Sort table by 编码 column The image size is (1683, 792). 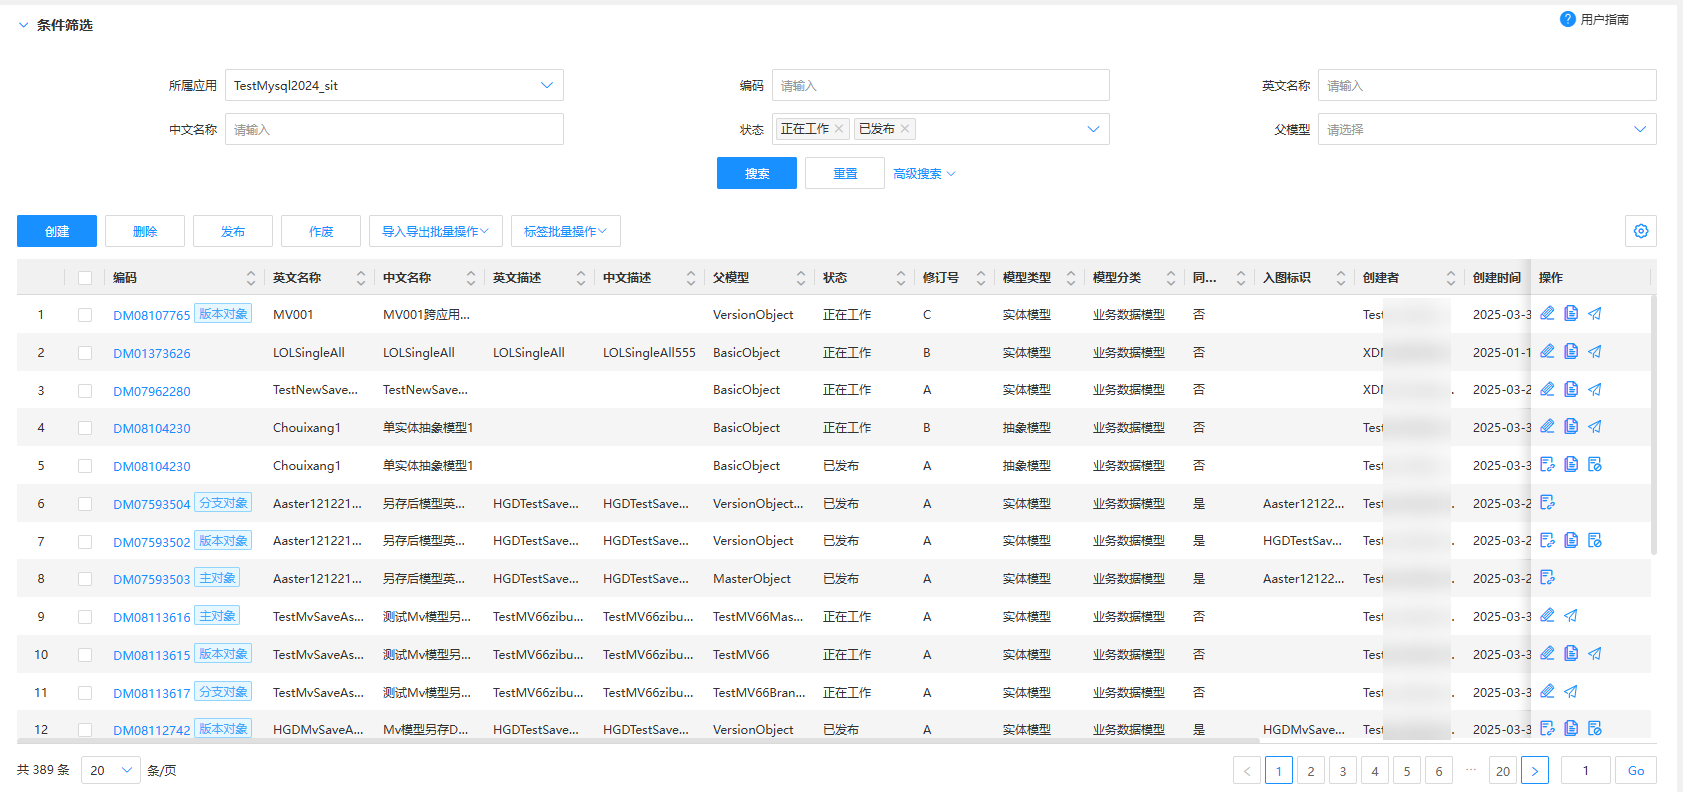click(x=251, y=278)
